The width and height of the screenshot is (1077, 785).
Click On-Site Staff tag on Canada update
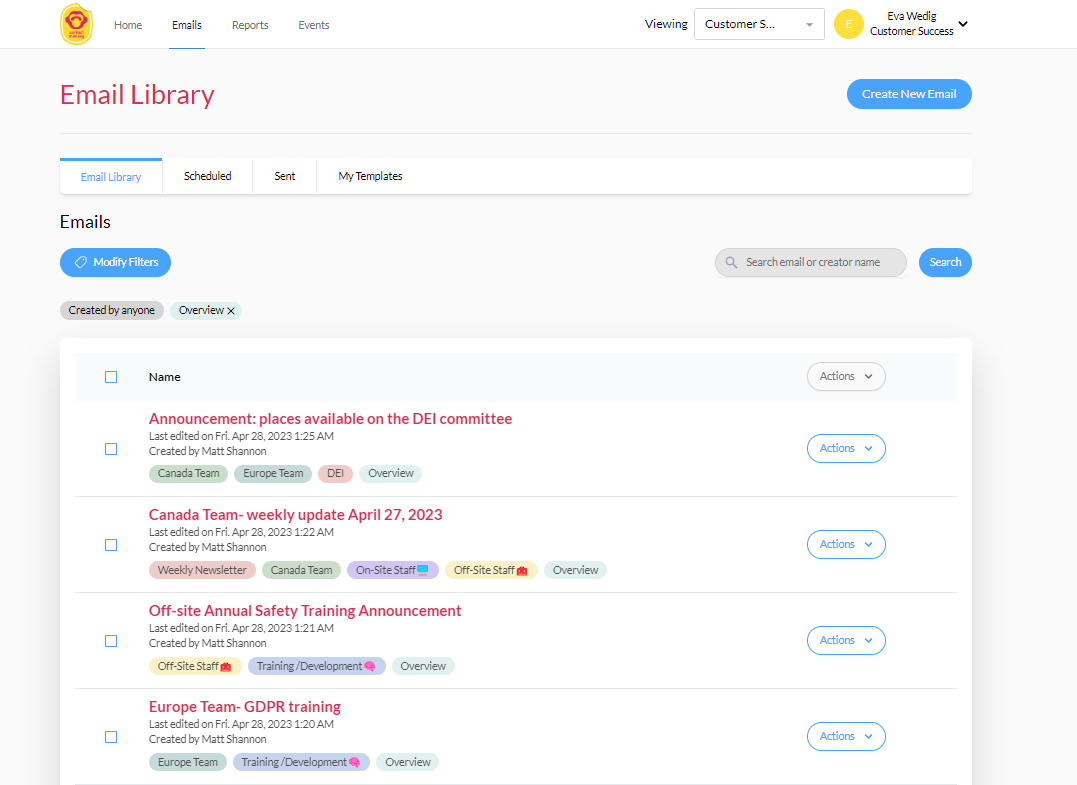pos(392,570)
